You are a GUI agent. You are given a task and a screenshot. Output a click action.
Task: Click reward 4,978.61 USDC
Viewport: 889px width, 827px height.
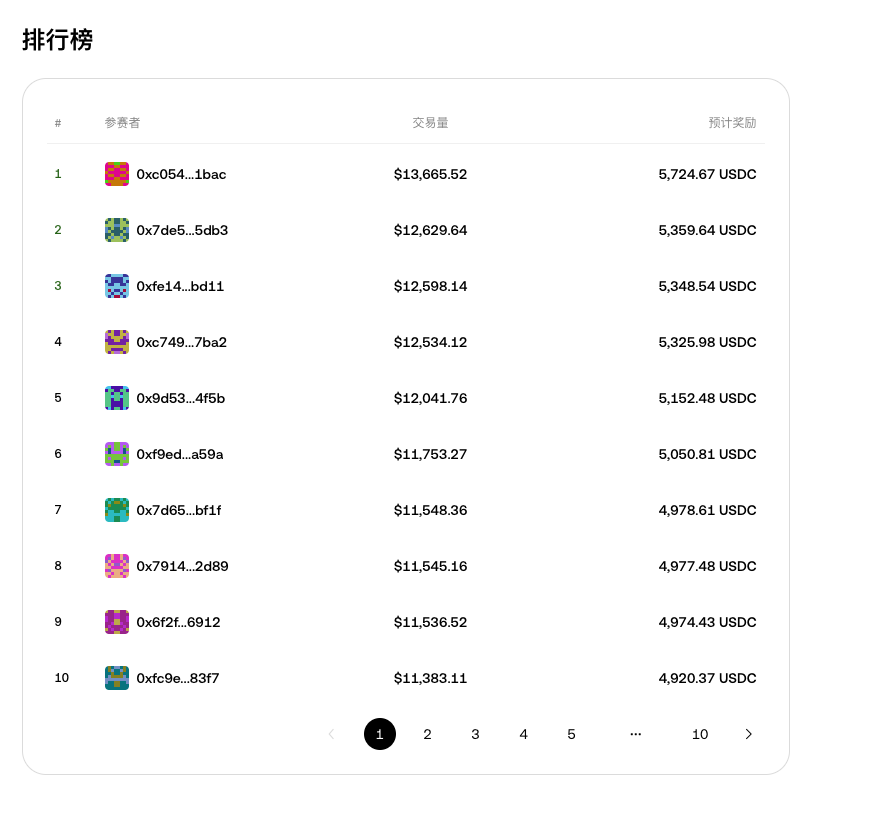point(707,510)
